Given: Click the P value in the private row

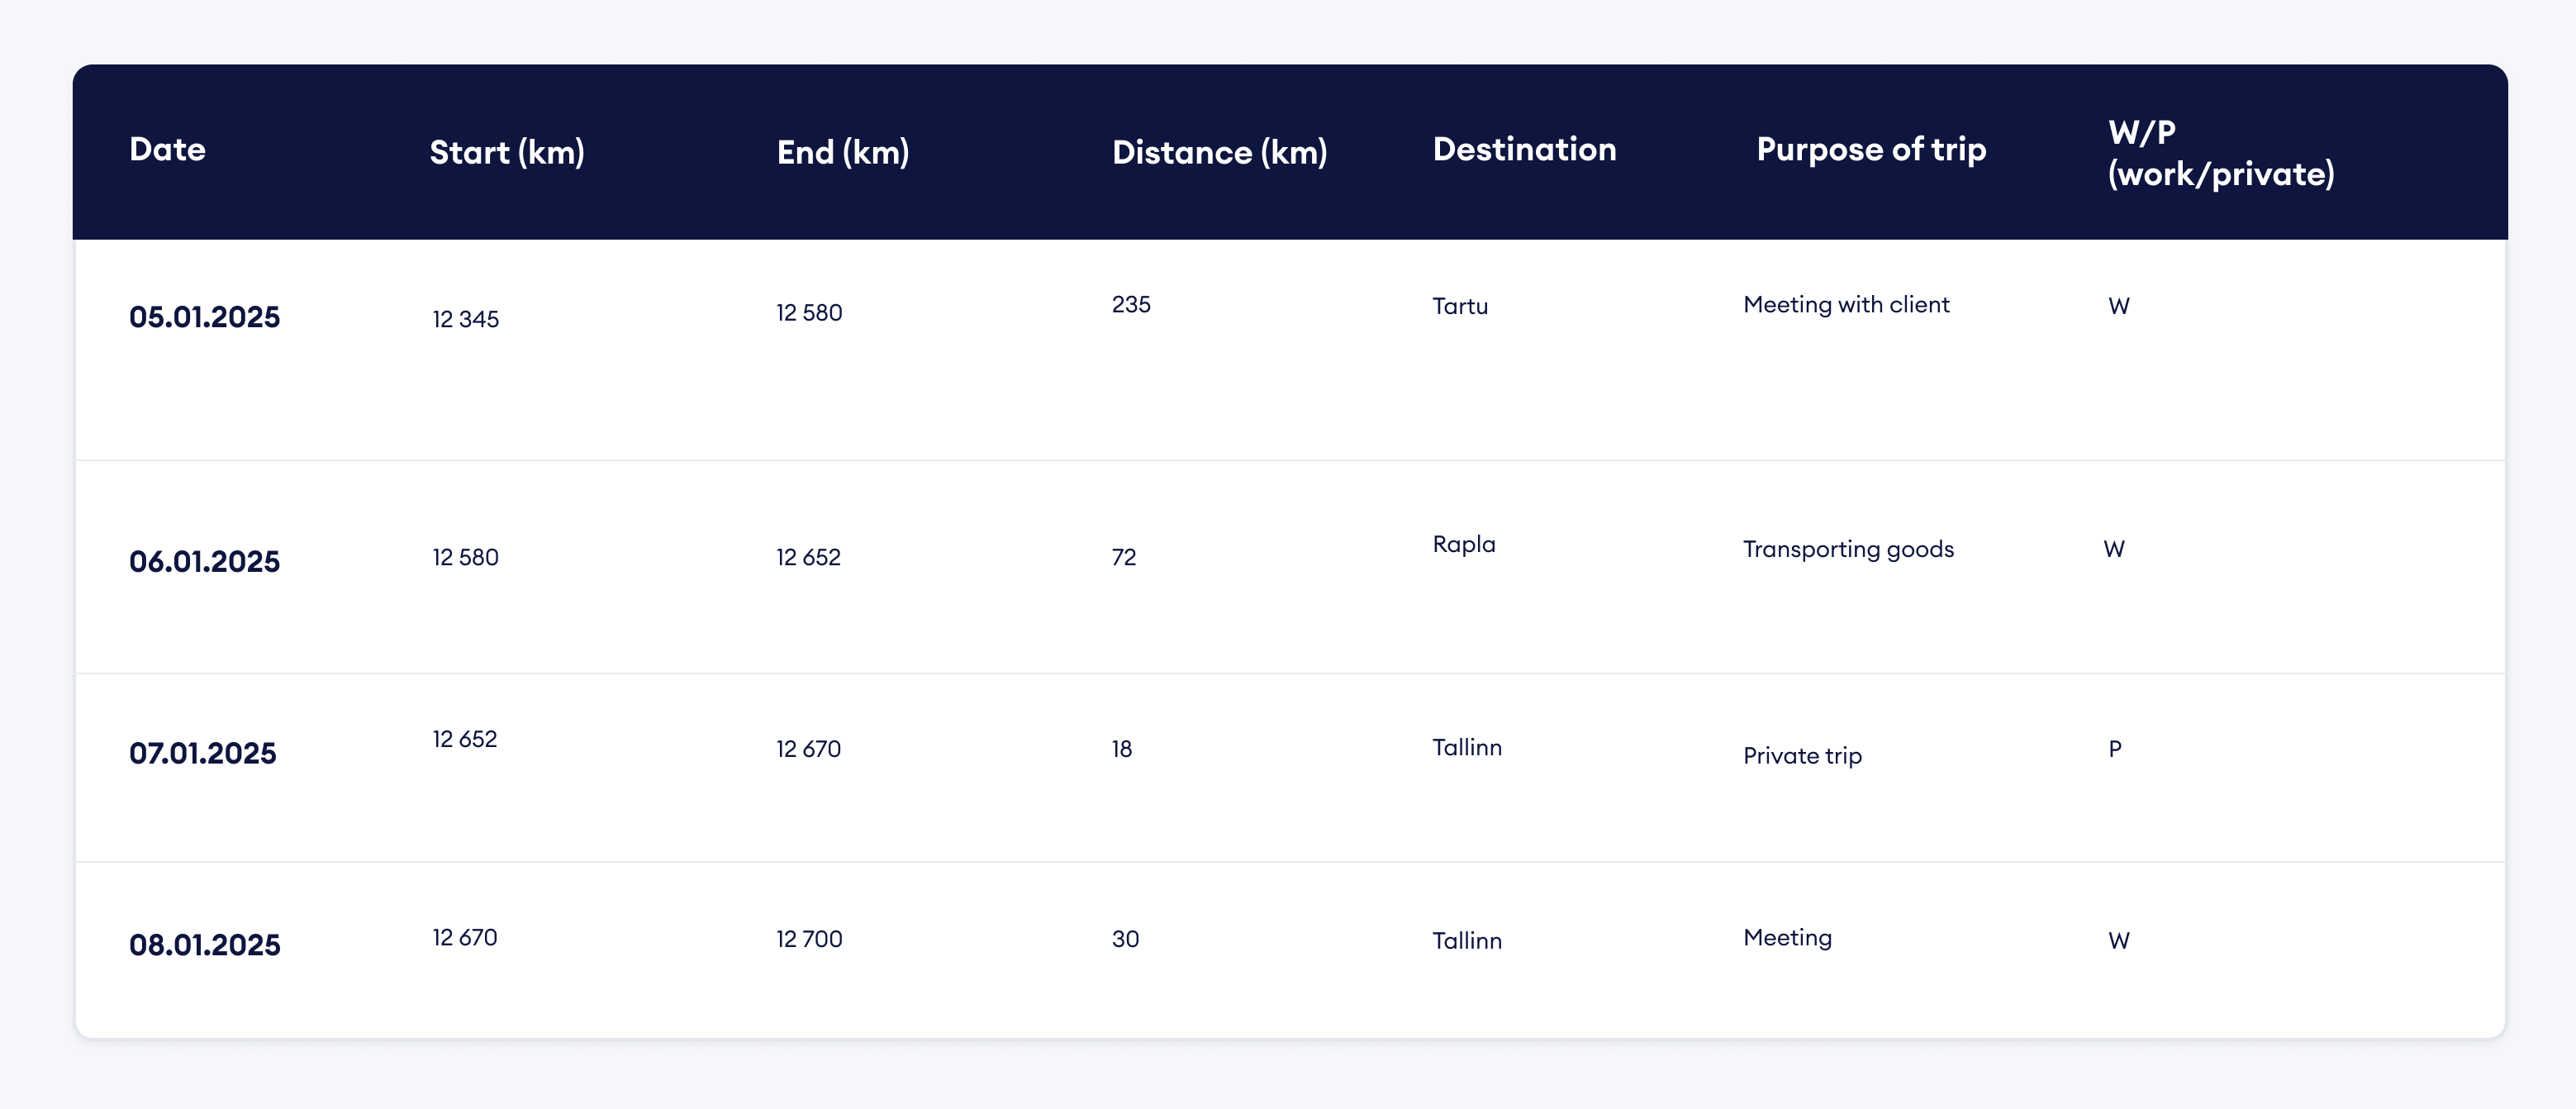Looking at the screenshot, I should [x=2114, y=749].
